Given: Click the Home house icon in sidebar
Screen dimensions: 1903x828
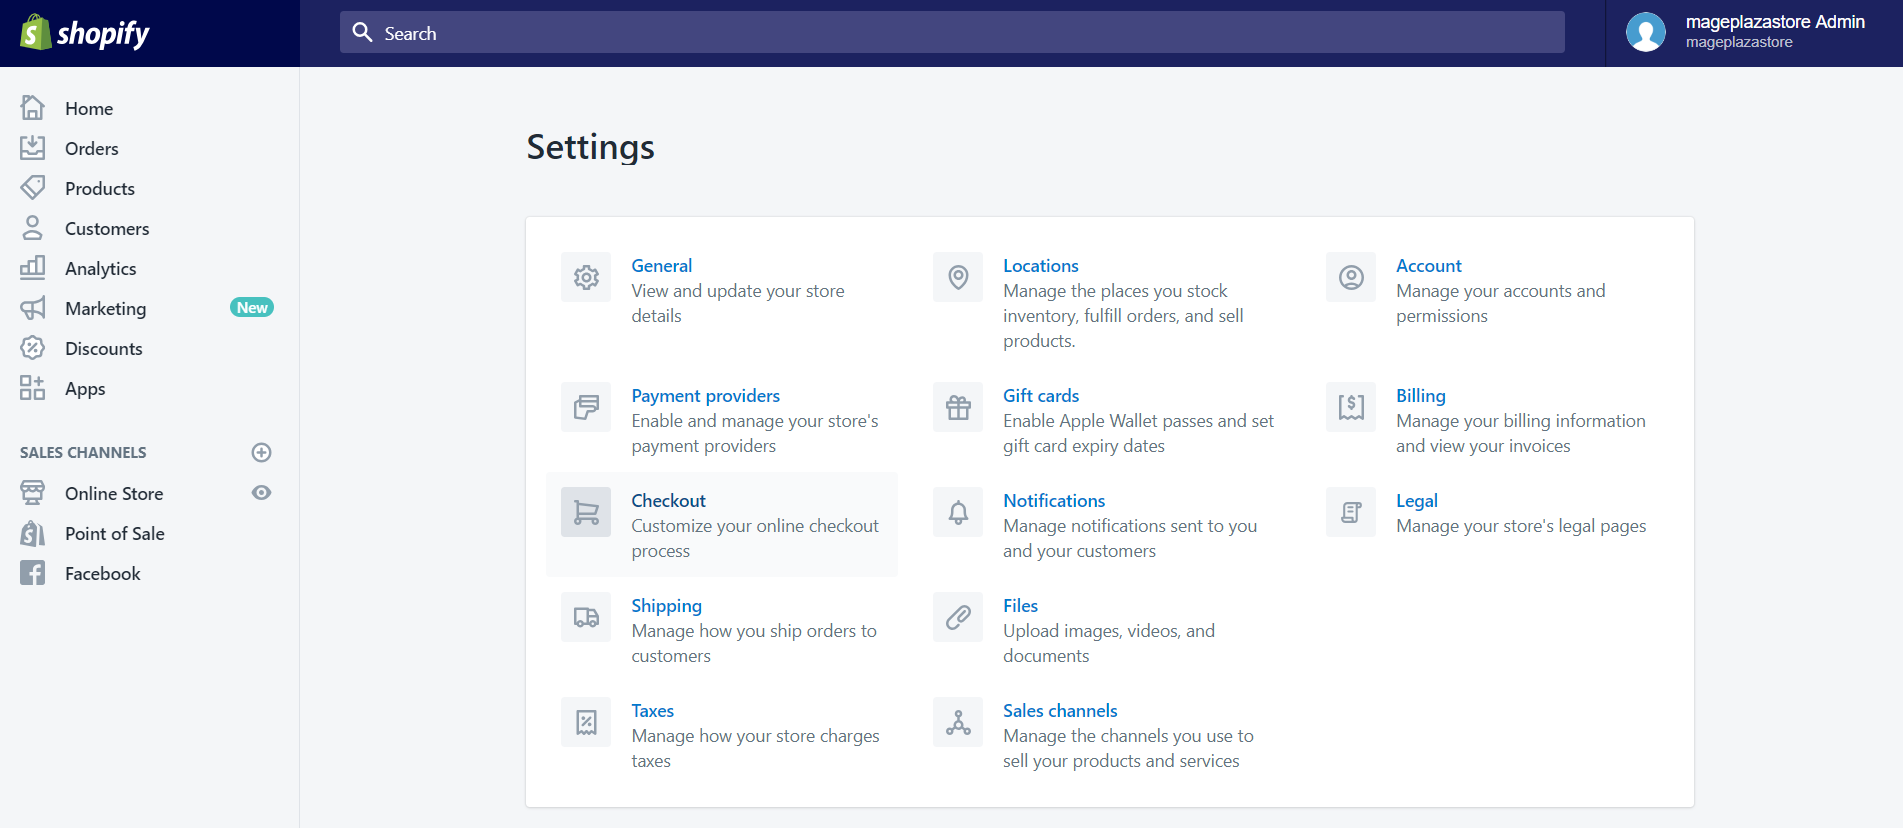Looking at the screenshot, I should (32, 107).
